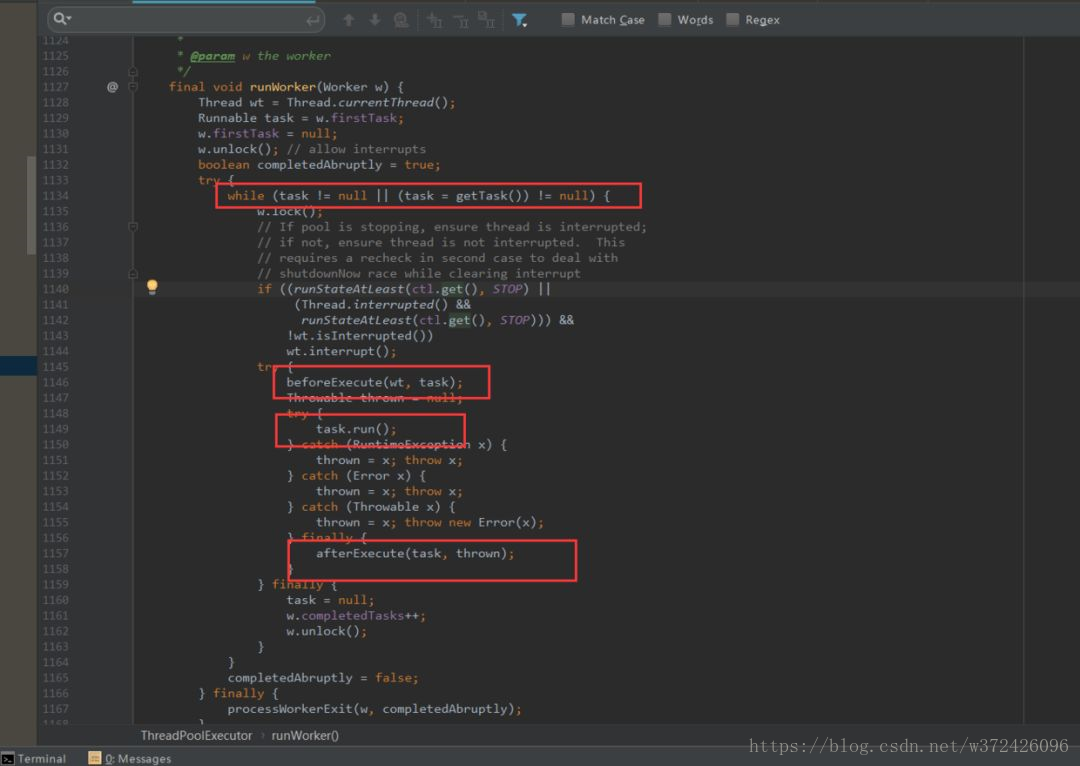
Task: Go to next occurrence with down arrow
Action: [x=375, y=20]
